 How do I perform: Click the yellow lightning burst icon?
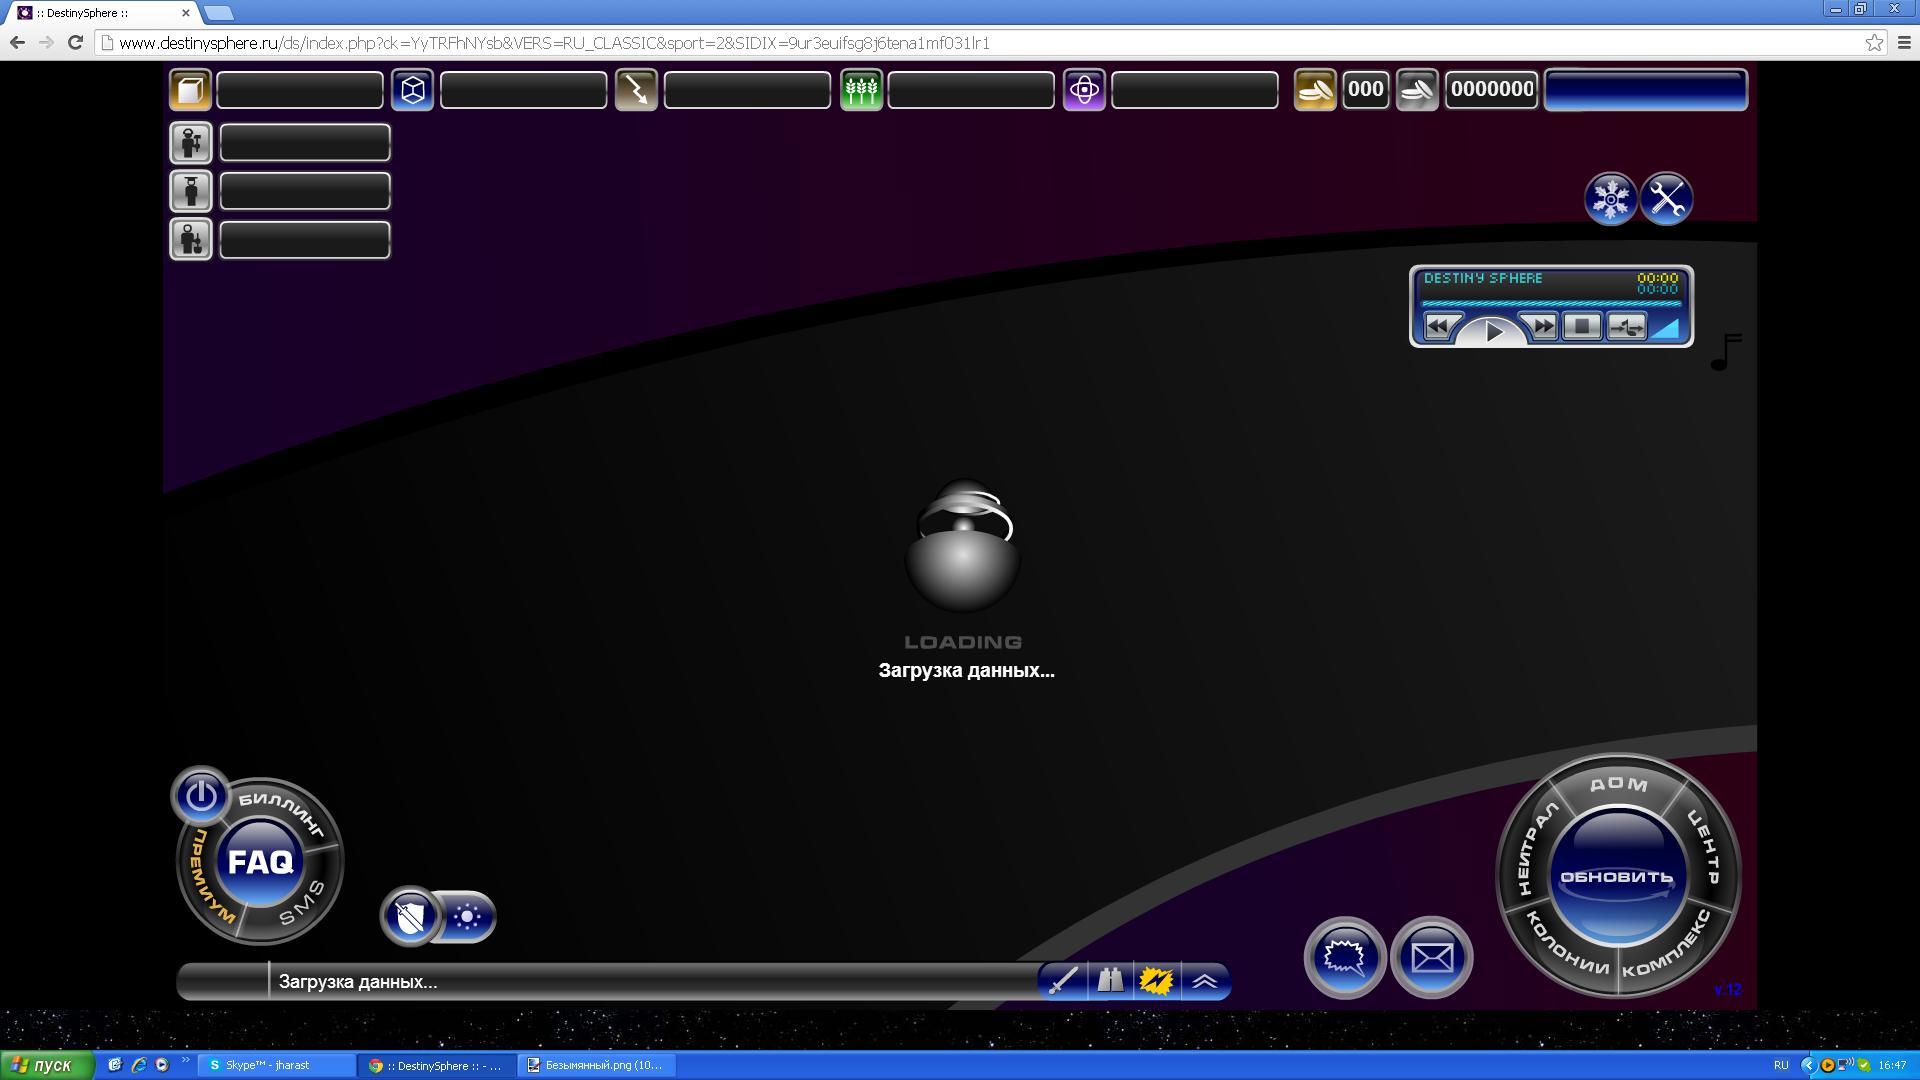(x=1157, y=981)
